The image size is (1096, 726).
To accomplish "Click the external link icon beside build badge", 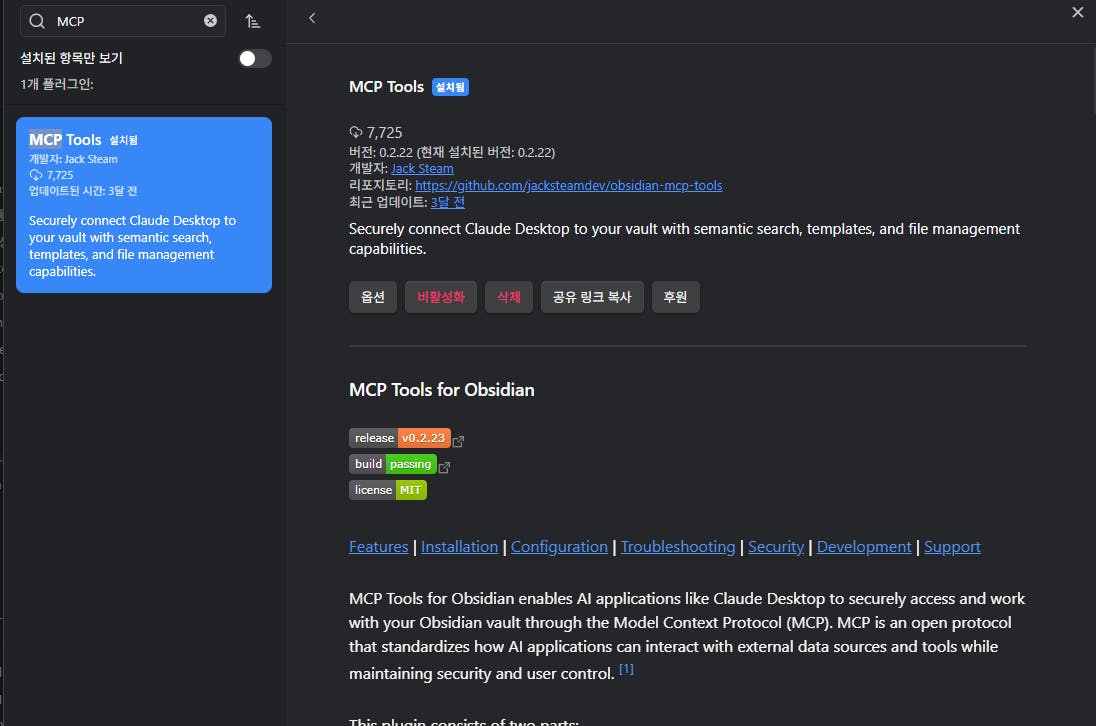I will point(445,467).
